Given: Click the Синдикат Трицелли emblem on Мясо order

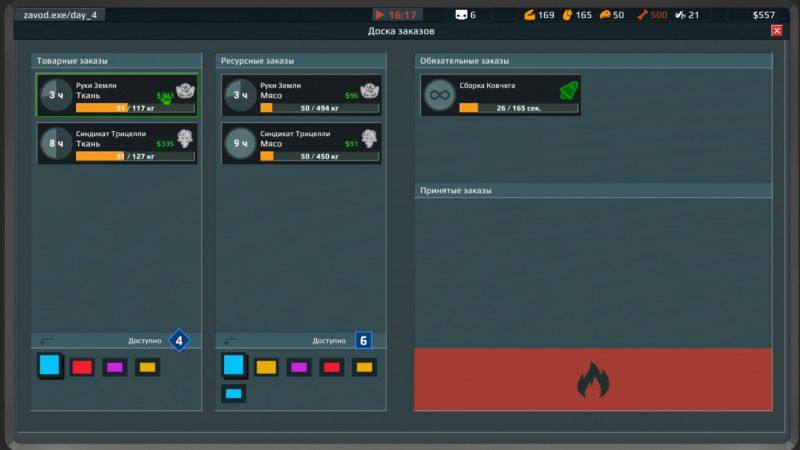Looking at the screenshot, I should [368, 136].
